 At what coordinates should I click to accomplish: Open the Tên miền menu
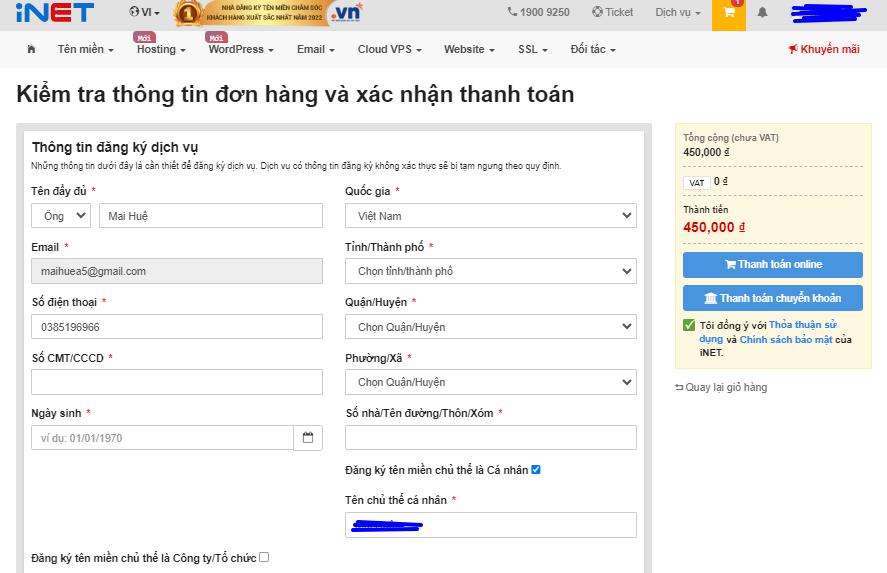pyautogui.click(x=85, y=49)
